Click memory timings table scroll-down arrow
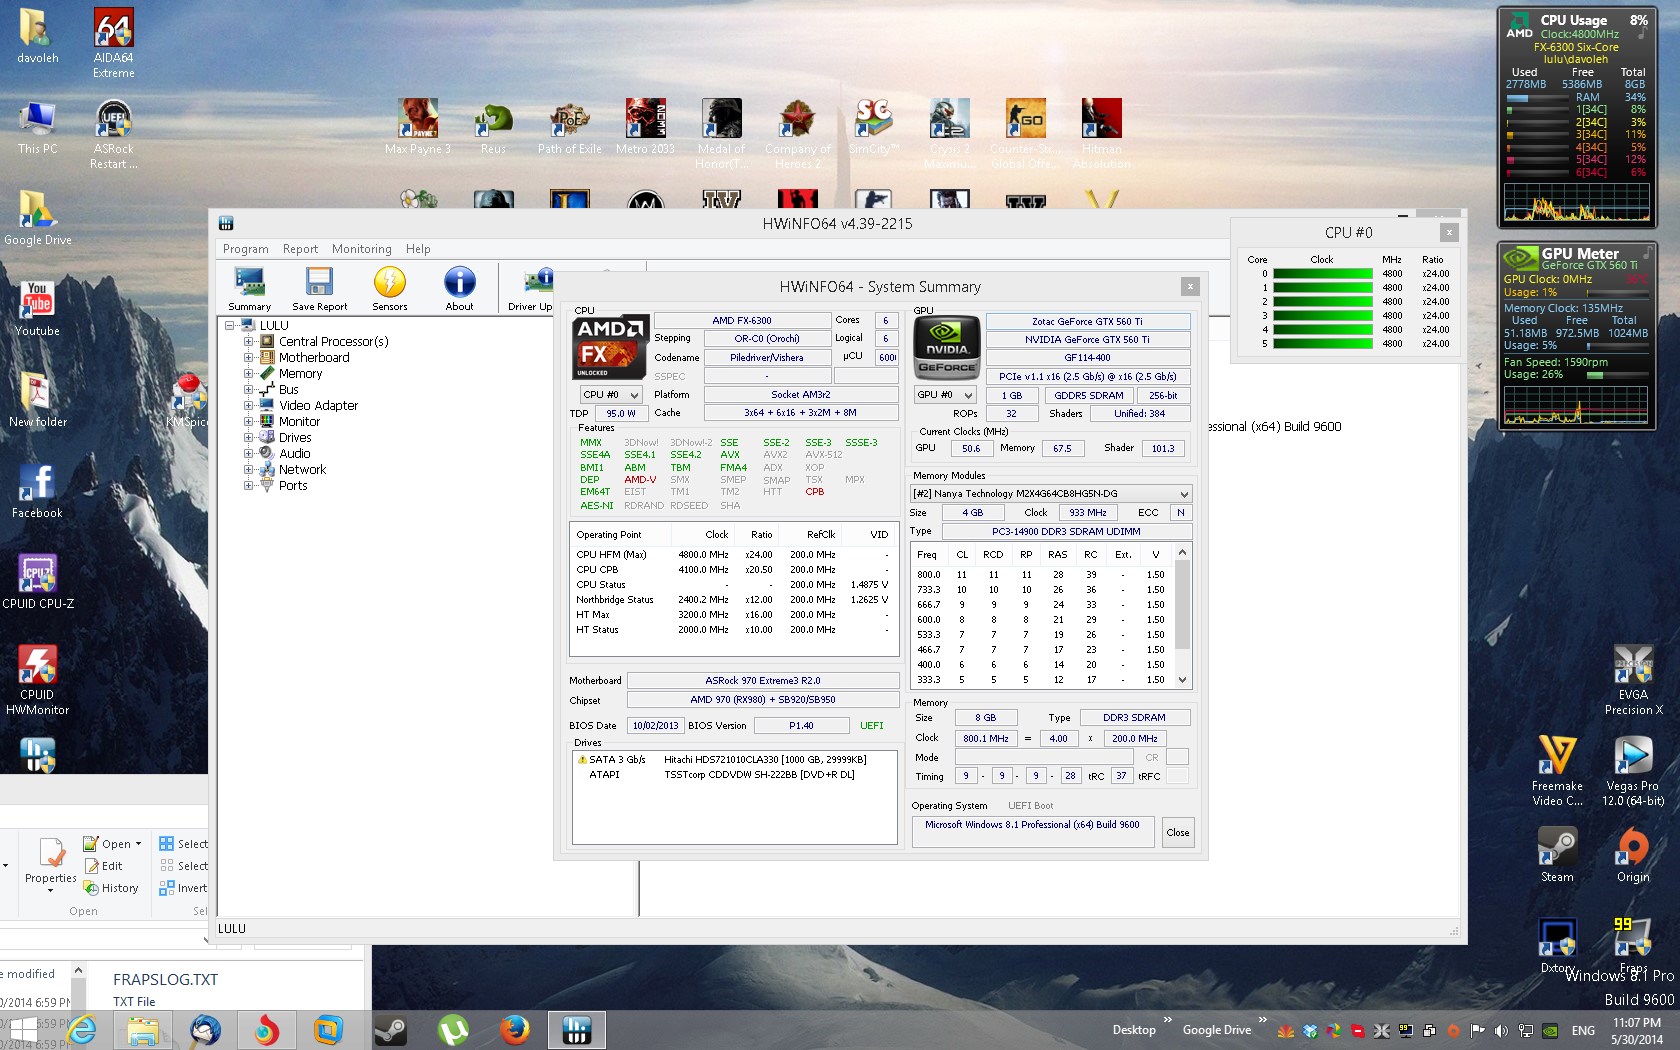Viewport: 1680px width, 1050px height. [1183, 680]
